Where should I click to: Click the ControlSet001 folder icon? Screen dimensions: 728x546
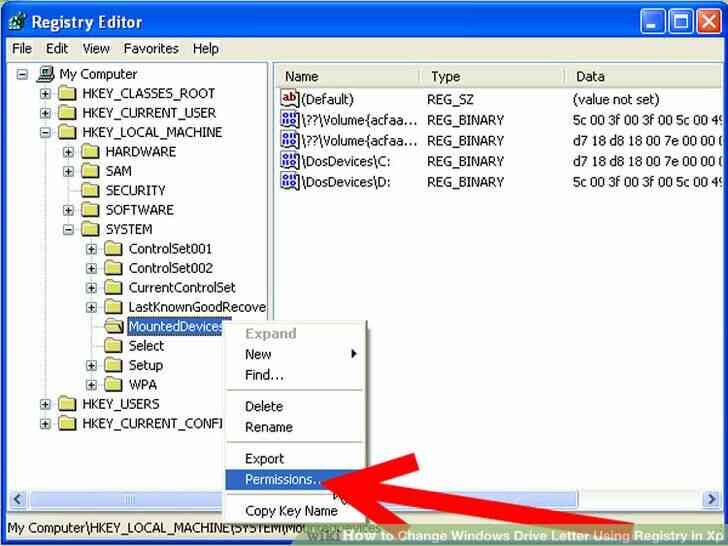pyautogui.click(x=114, y=249)
